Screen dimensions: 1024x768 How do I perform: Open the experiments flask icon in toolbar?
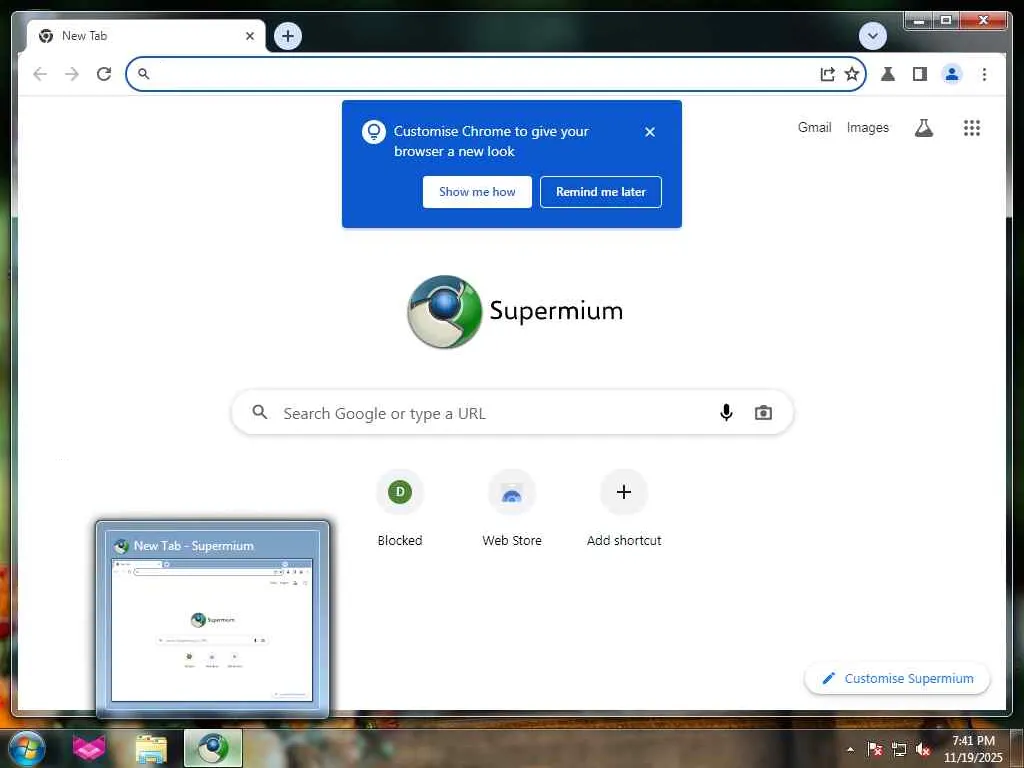pyautogui.click(x=888, y=74)
